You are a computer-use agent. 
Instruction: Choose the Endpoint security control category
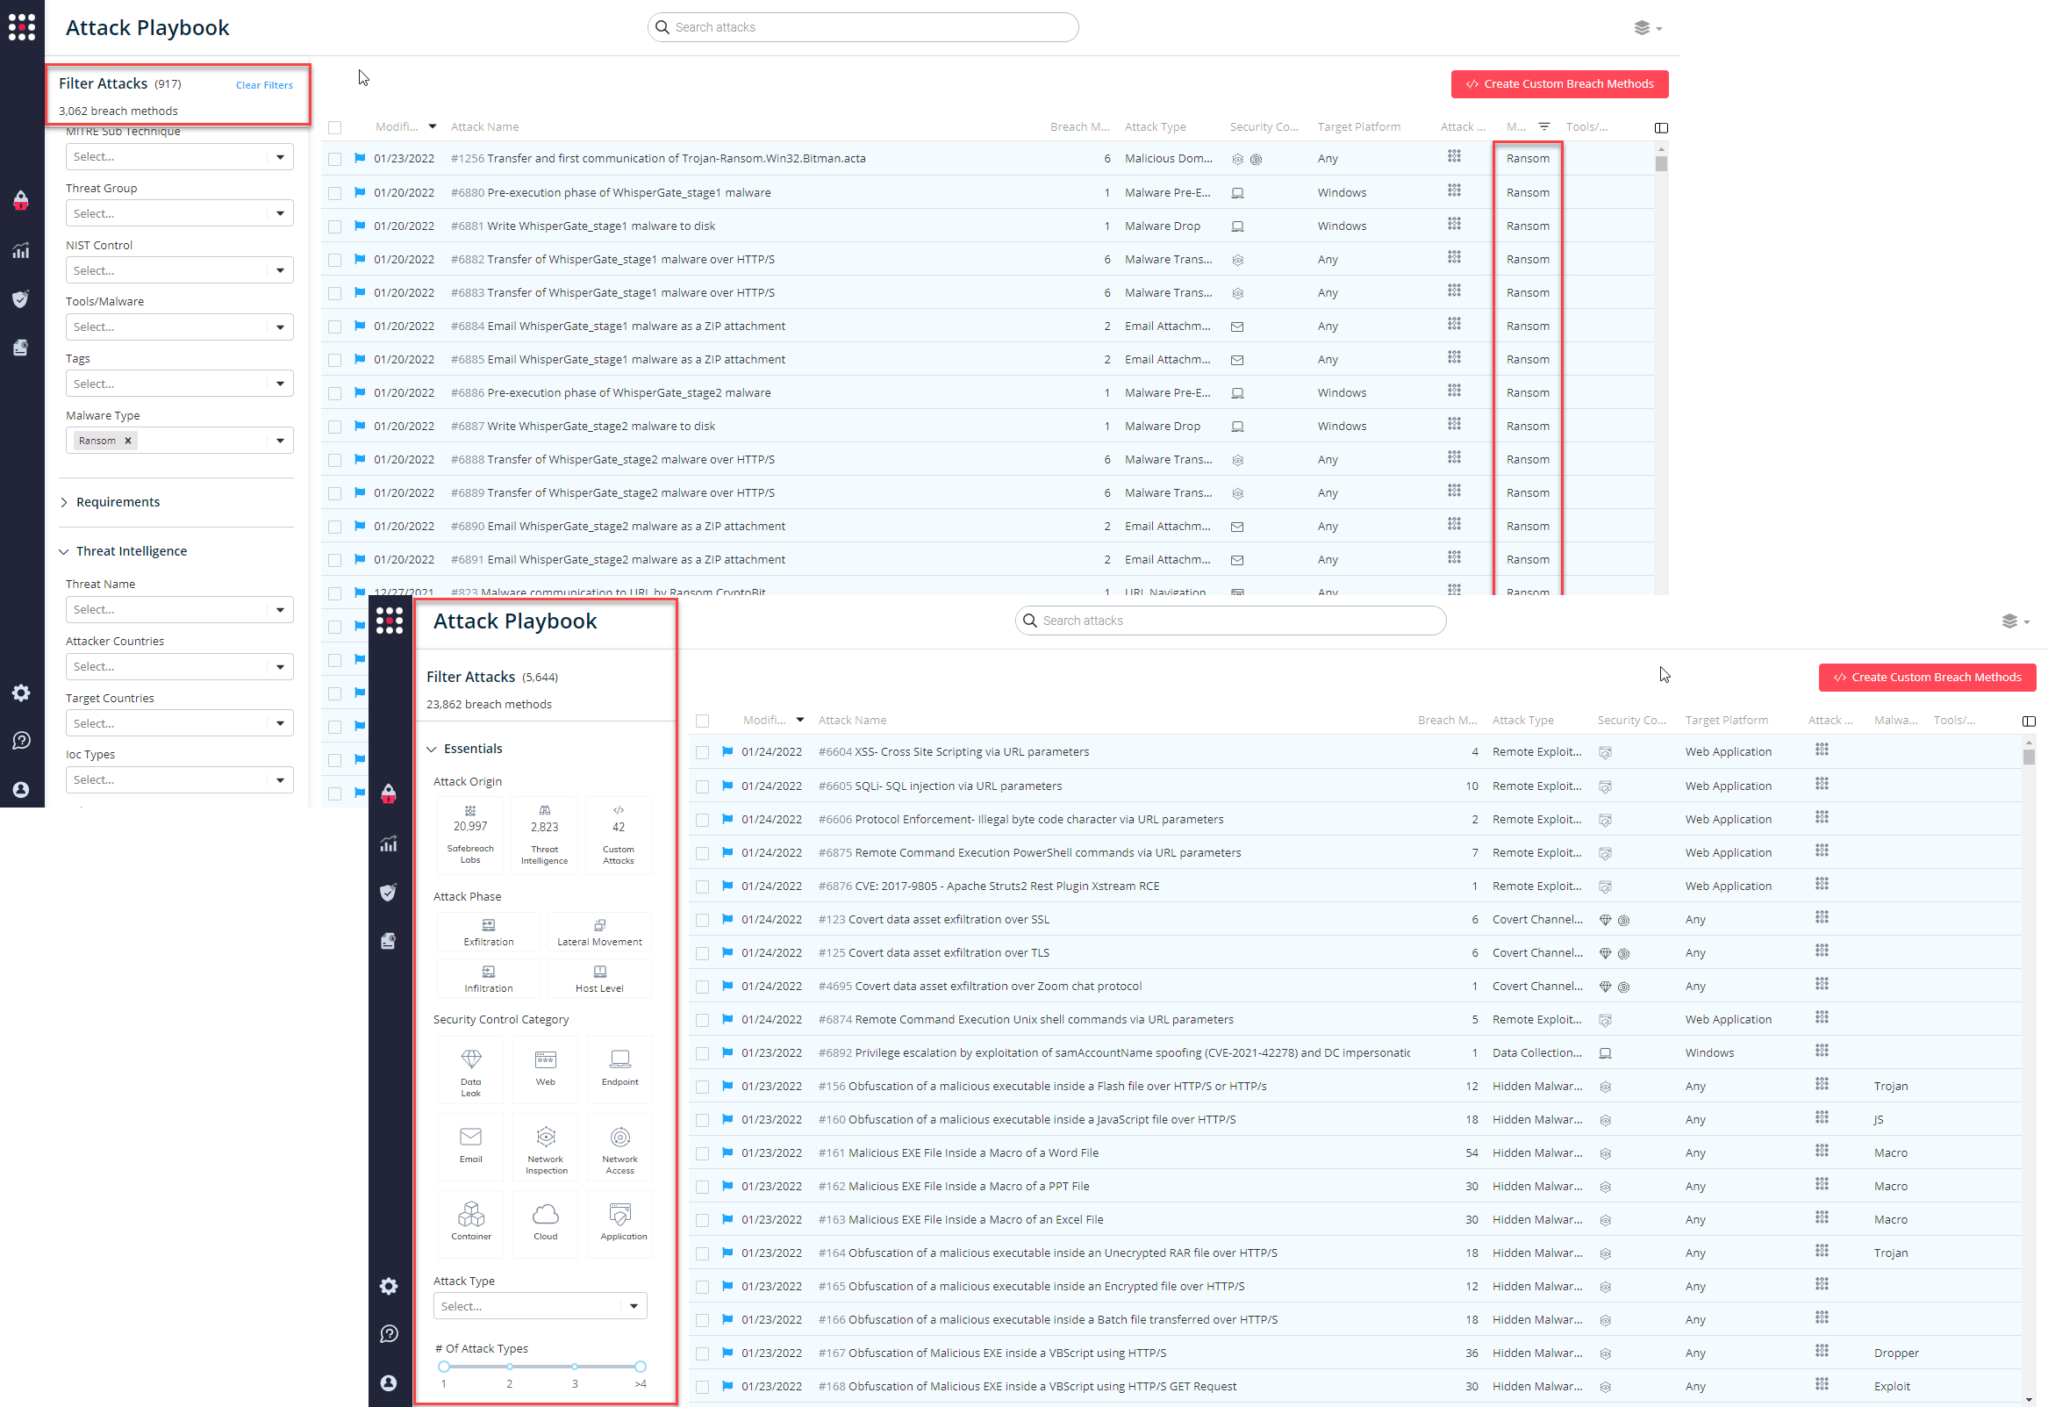[620, 1069]
